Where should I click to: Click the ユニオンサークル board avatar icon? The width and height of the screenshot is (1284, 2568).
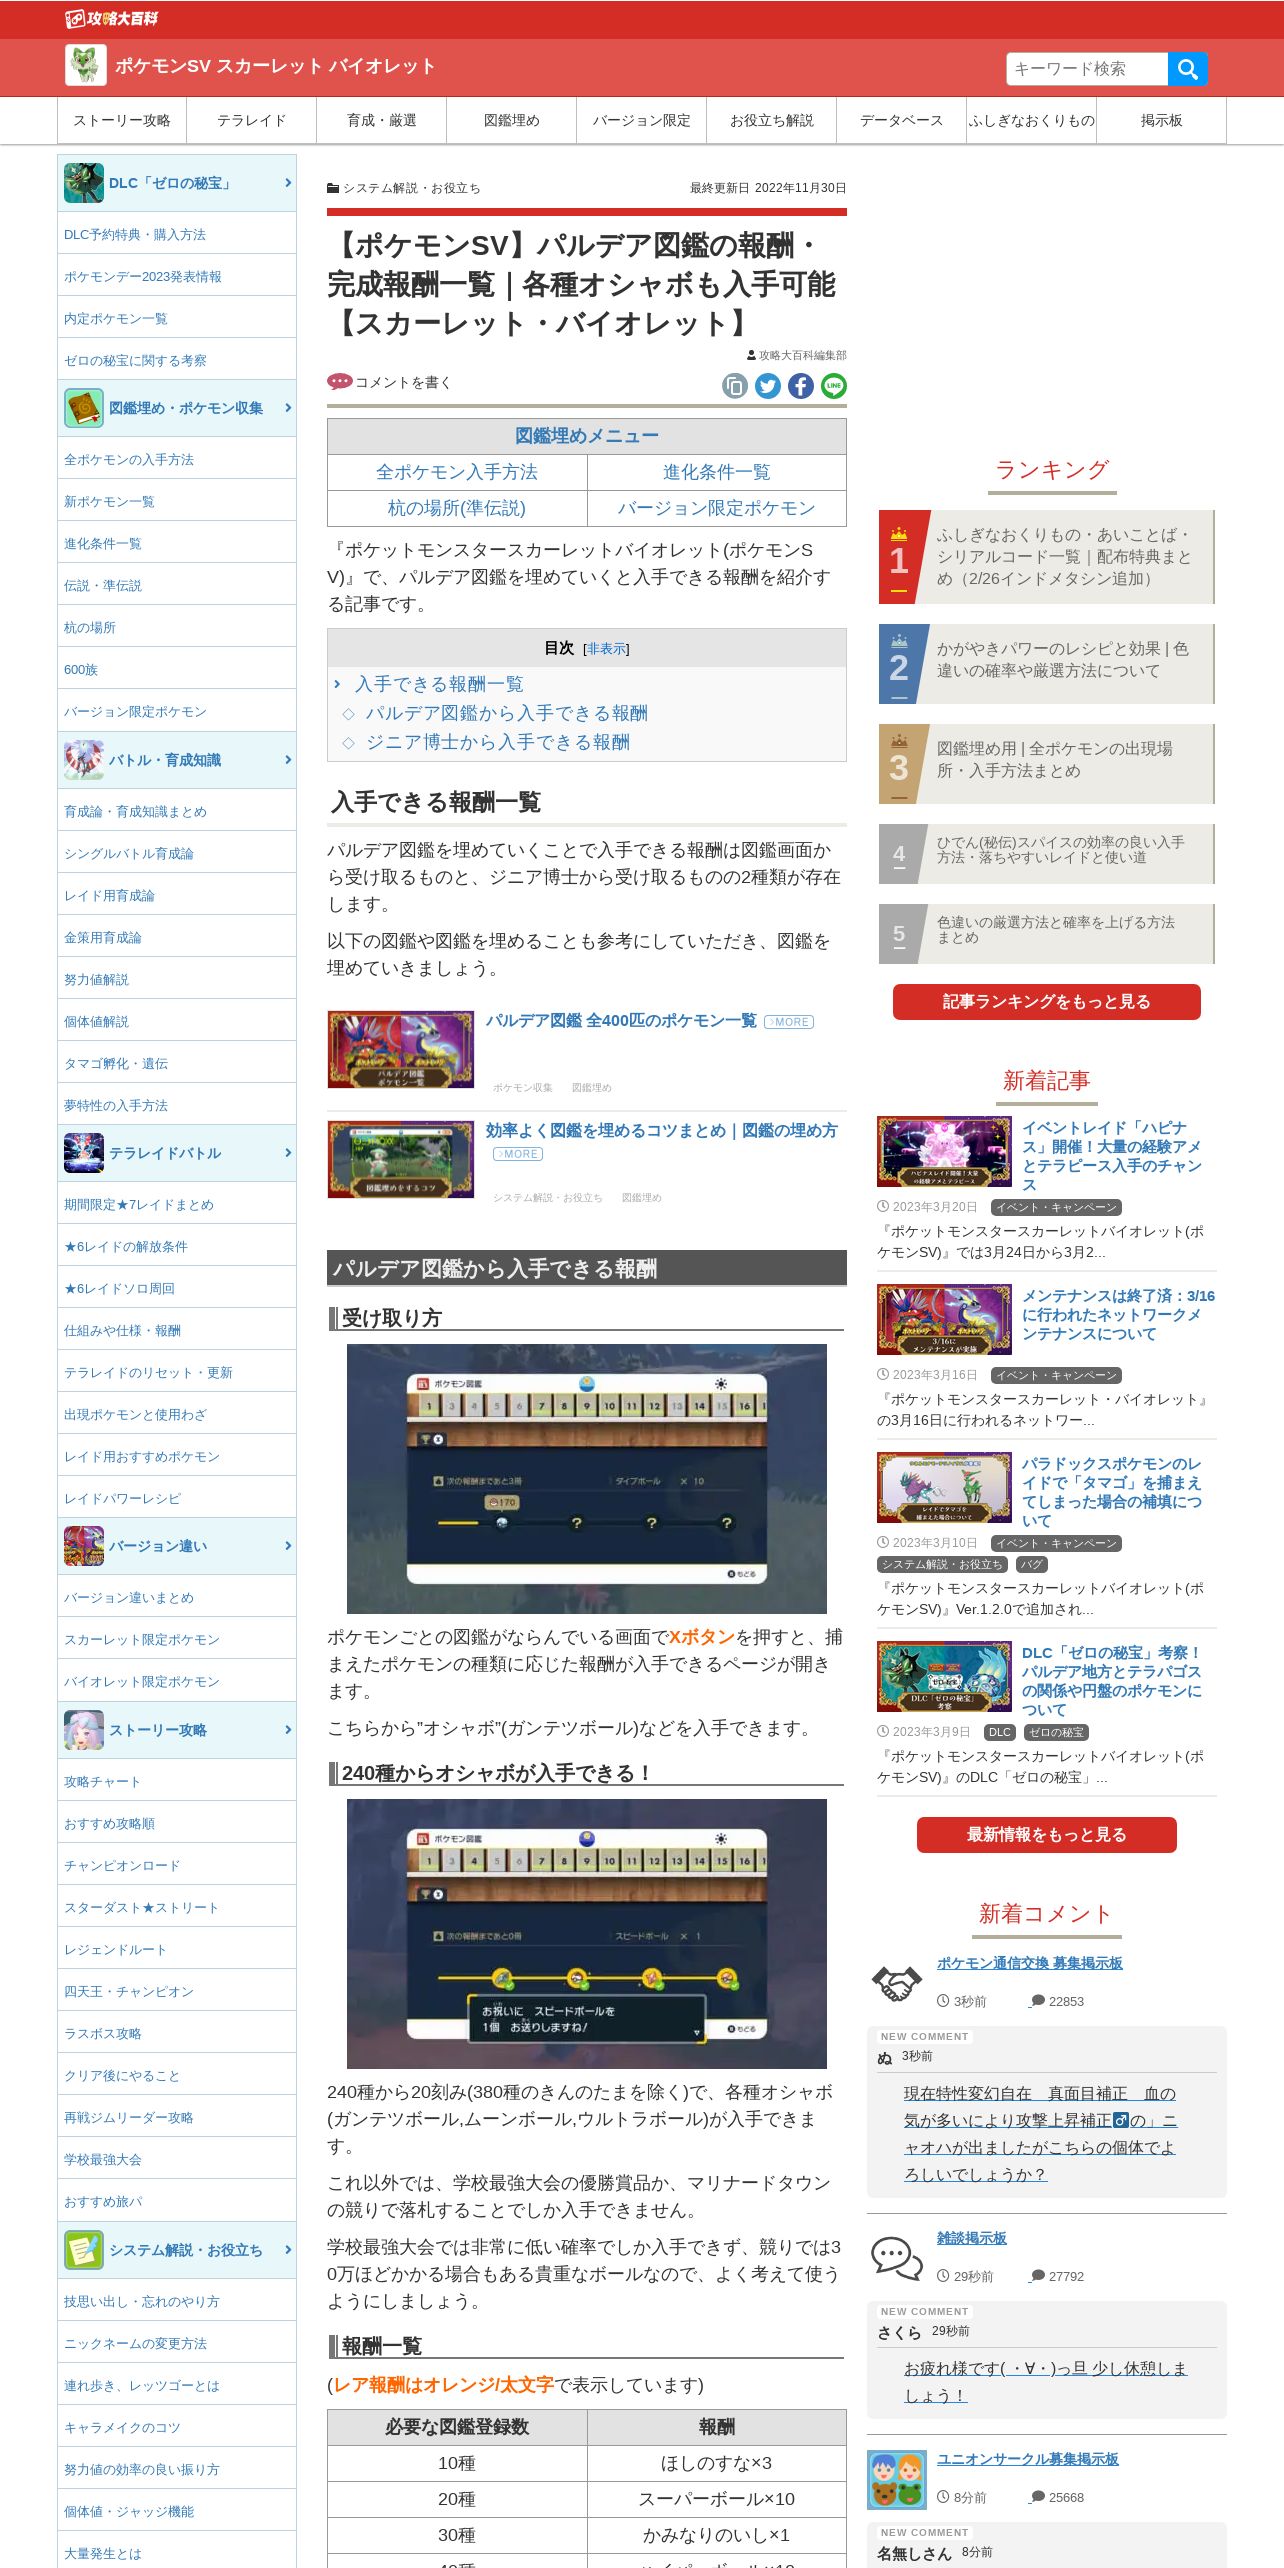(x=897, y=2479)
